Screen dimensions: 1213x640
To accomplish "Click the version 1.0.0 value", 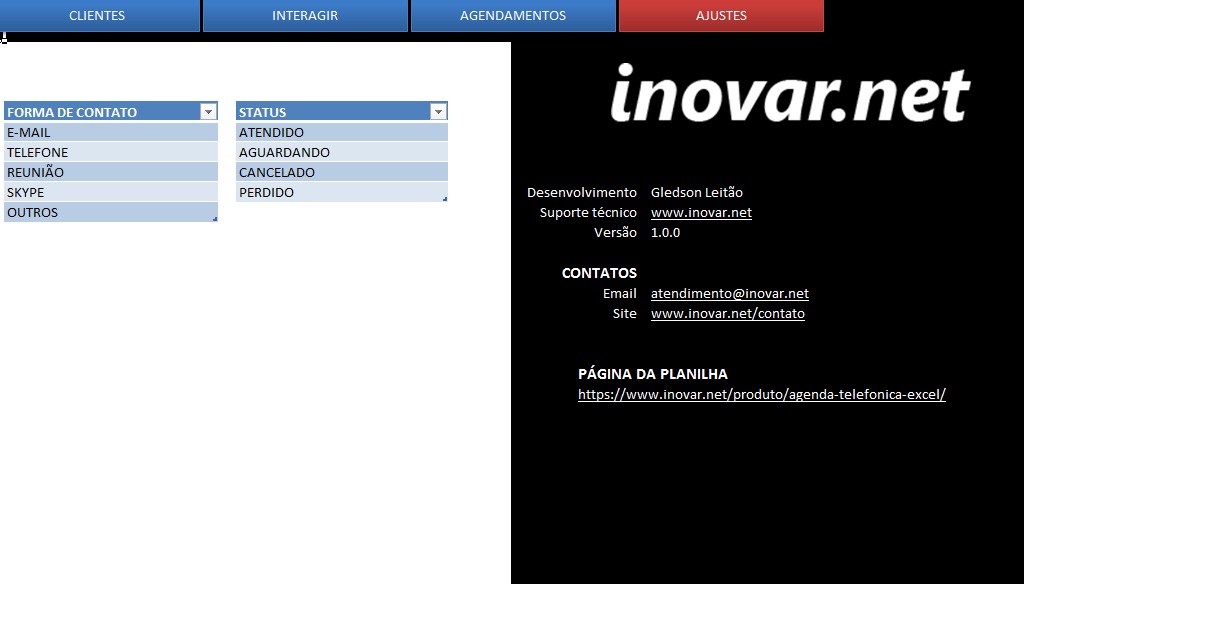I will 665,232.
